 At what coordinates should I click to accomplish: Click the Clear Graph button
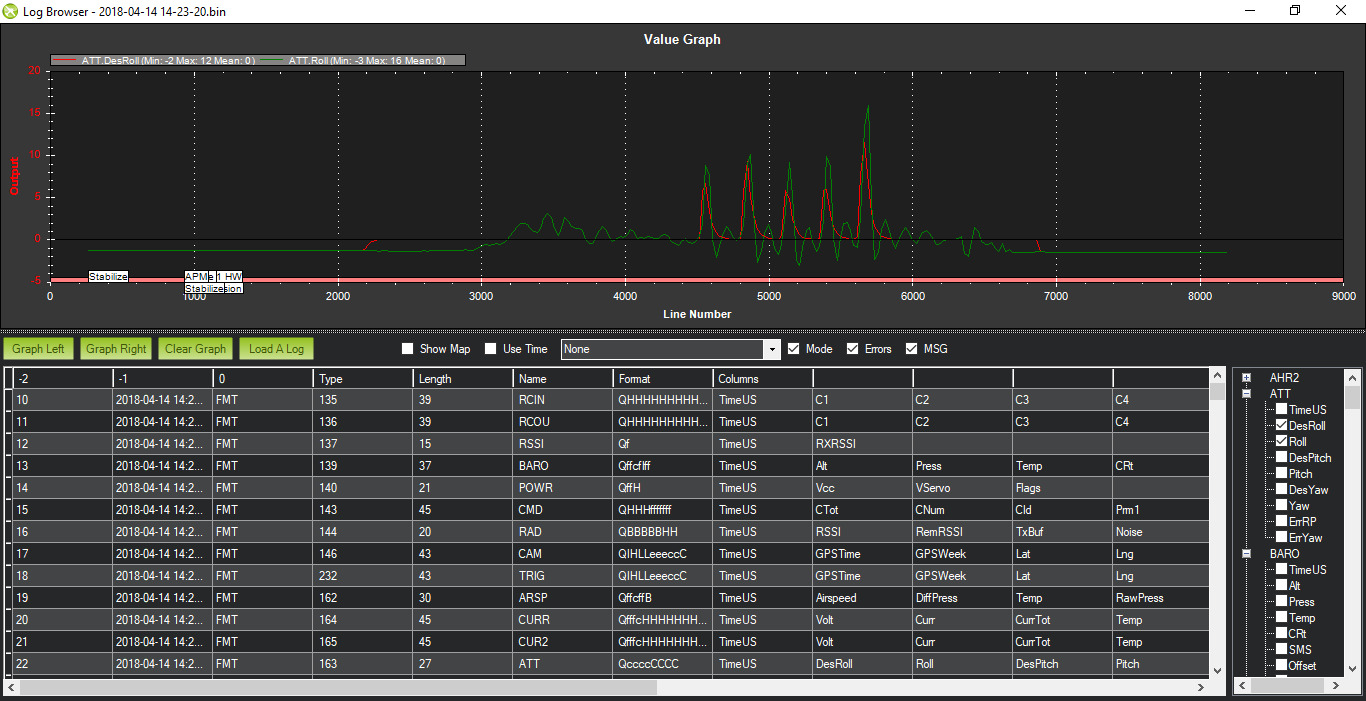click(195, 349)
